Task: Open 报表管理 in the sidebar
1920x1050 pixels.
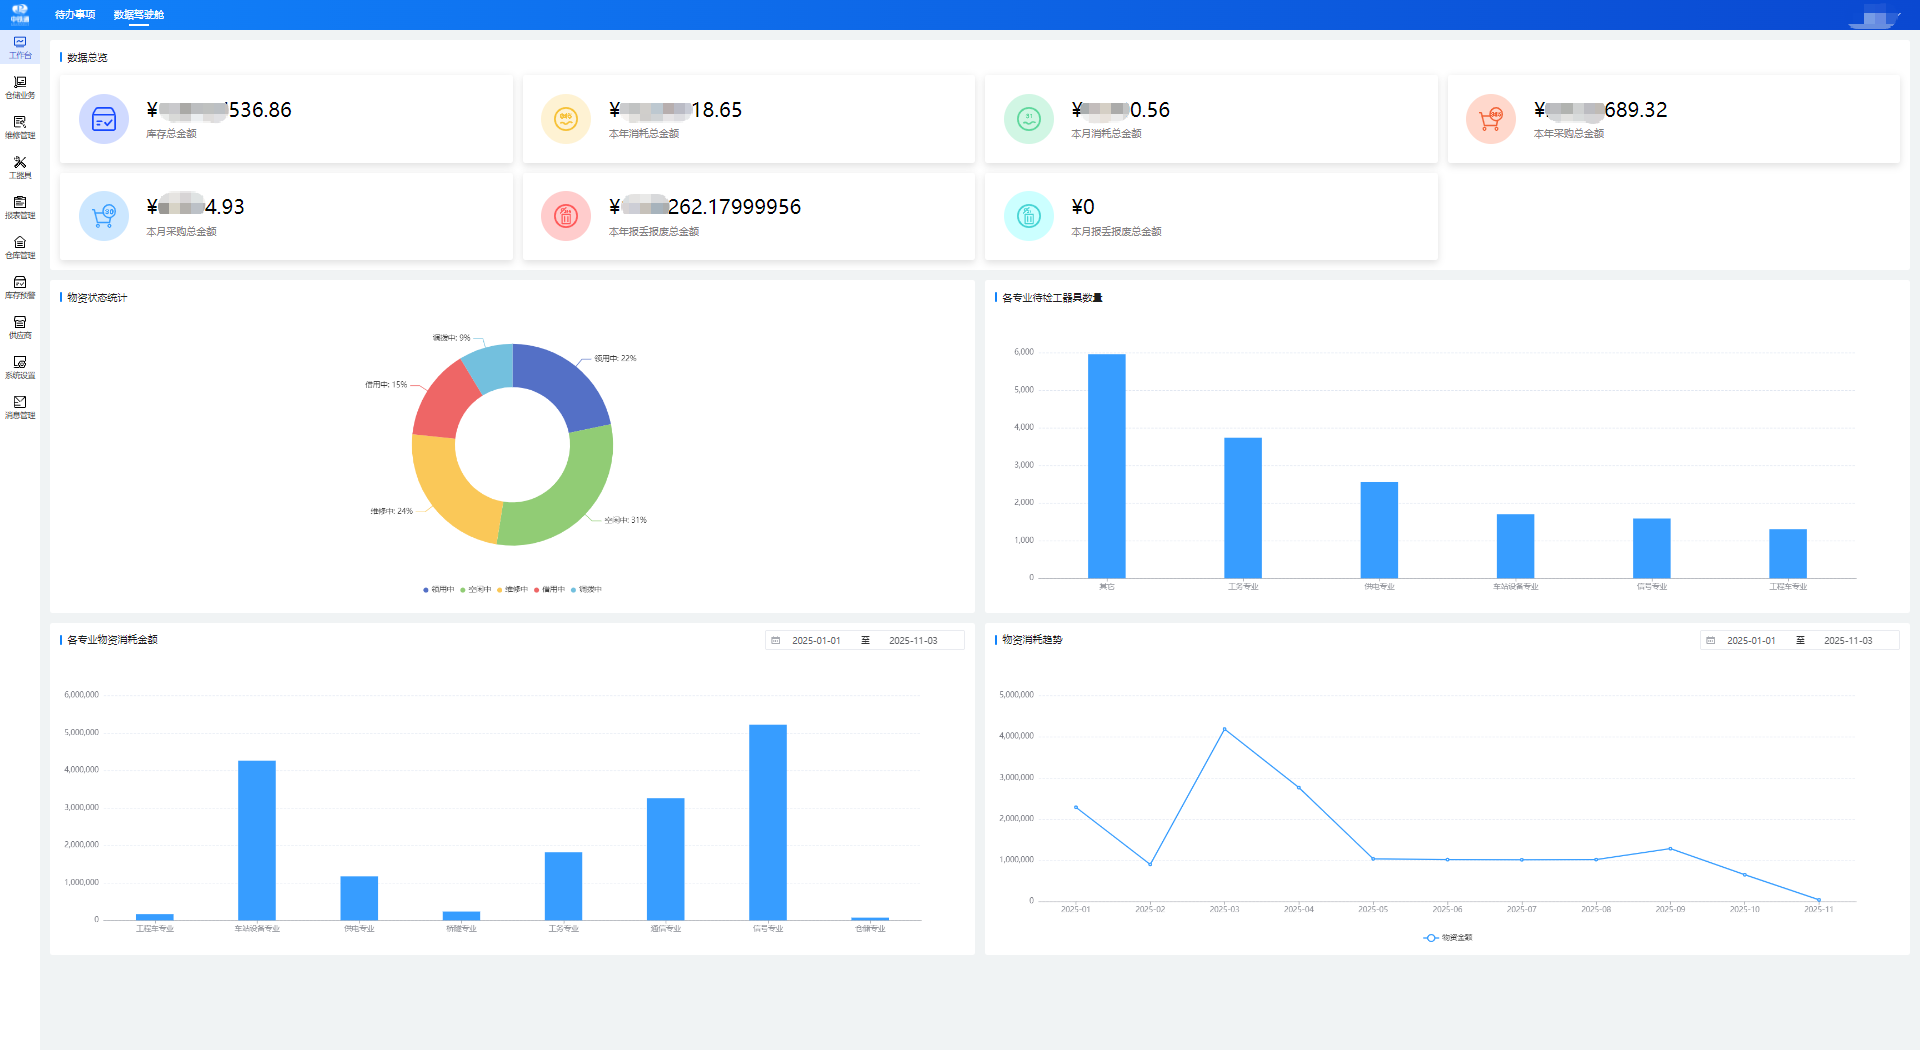Action: pyautogui.click(x=20, y=208)
